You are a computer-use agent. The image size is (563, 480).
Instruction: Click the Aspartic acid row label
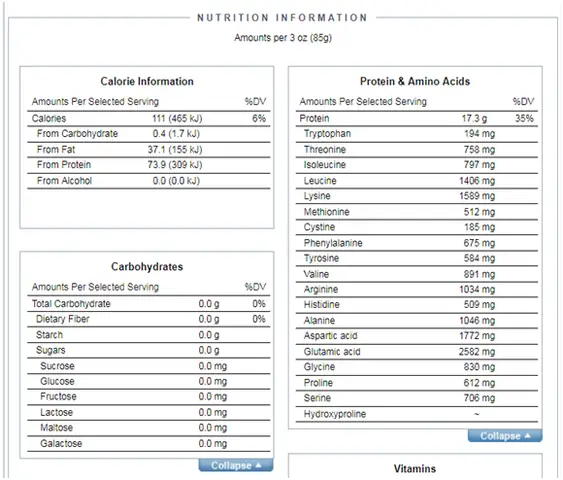tap(330, 336)
